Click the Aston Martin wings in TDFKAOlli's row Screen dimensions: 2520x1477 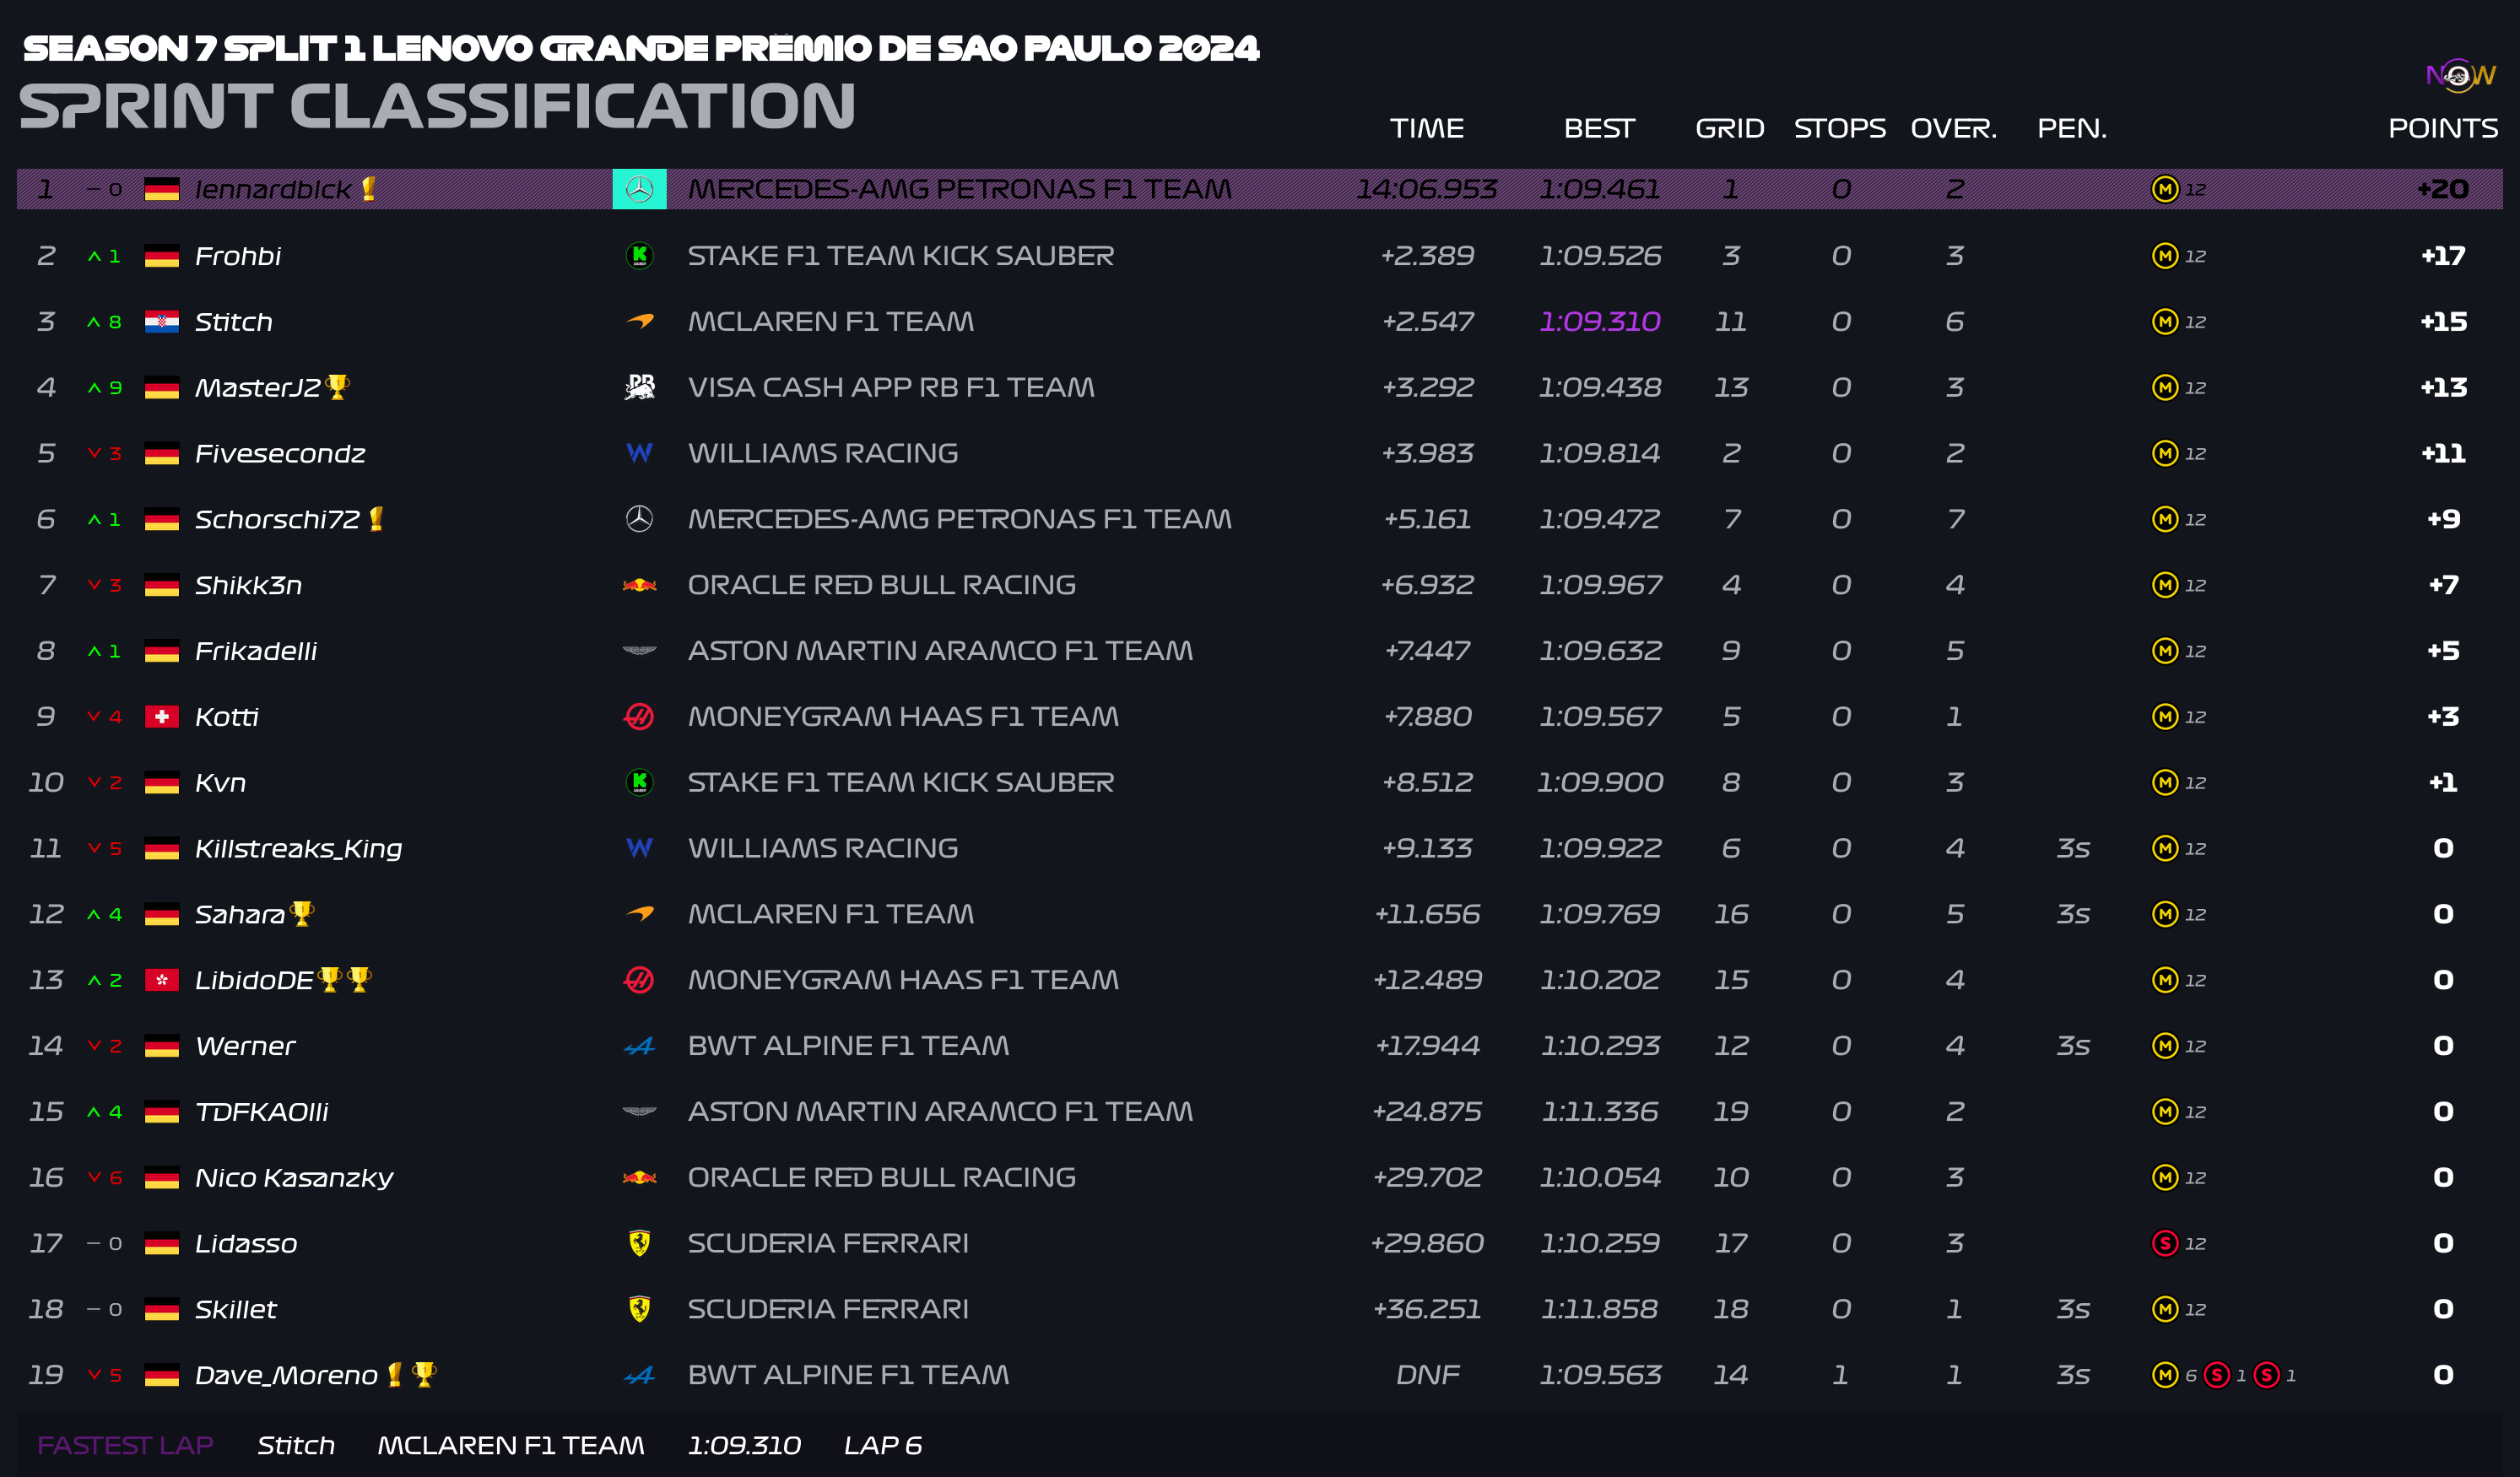pos(639,1111)
